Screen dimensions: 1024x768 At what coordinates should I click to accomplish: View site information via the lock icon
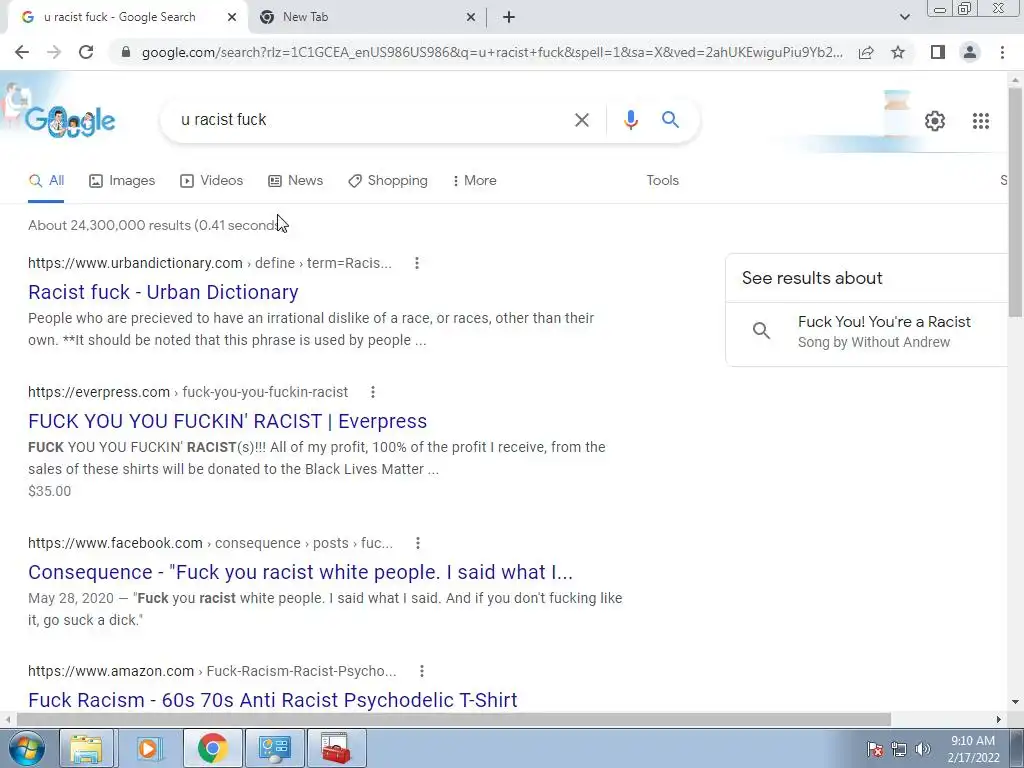pos(126,52)
